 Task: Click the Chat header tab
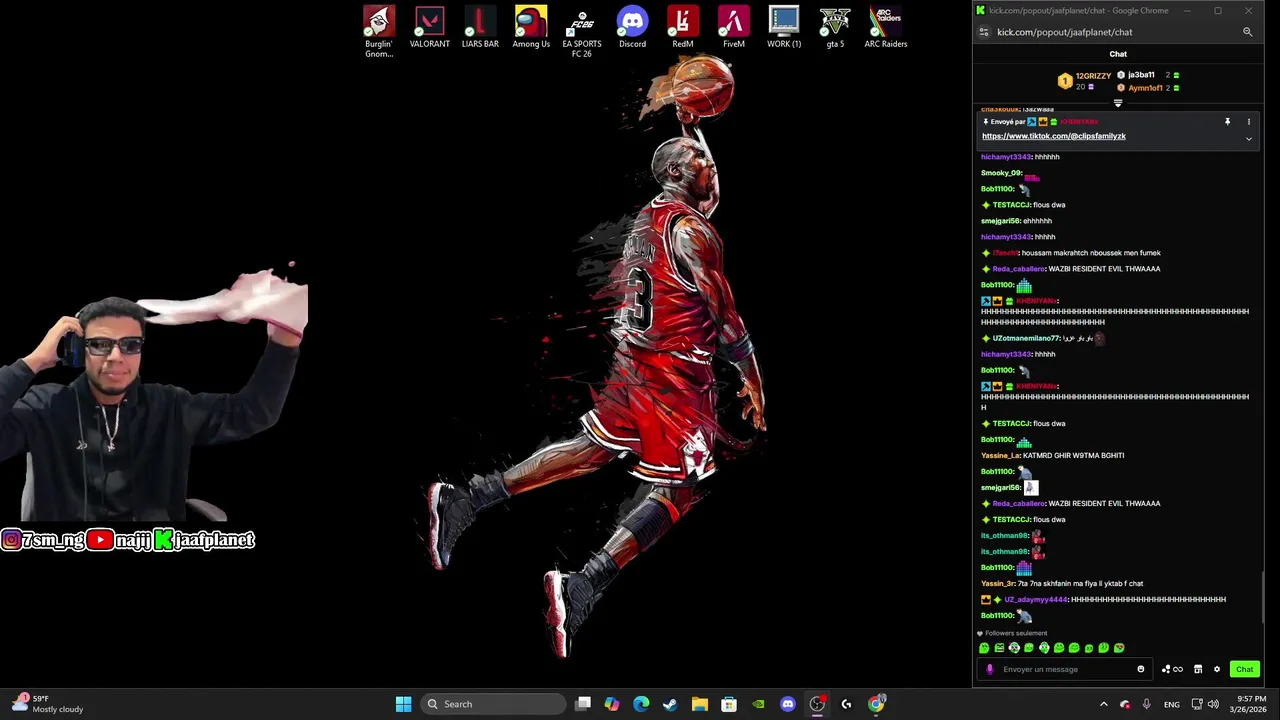pyautogui.click(x=1118, y=54)
